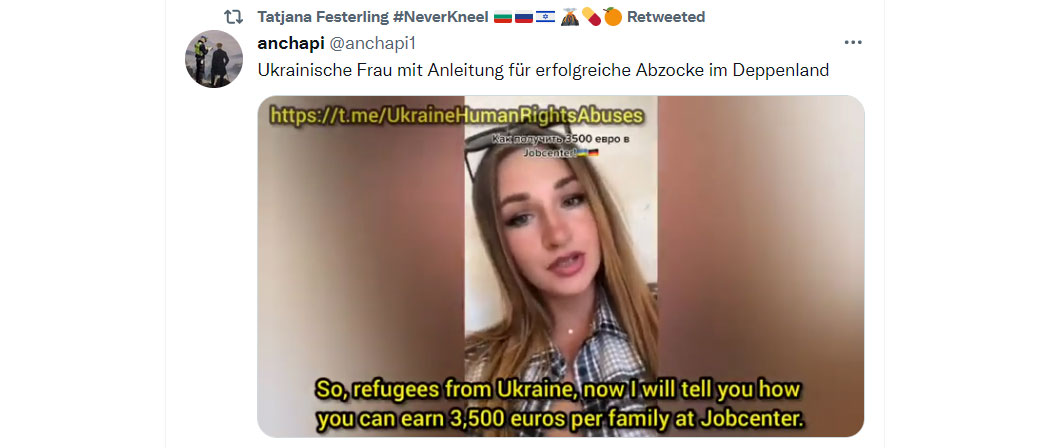The image size is (1050, 448).
Task: Click the tweet text about Abzocke im Deppenland
Action: pos(543,70)
